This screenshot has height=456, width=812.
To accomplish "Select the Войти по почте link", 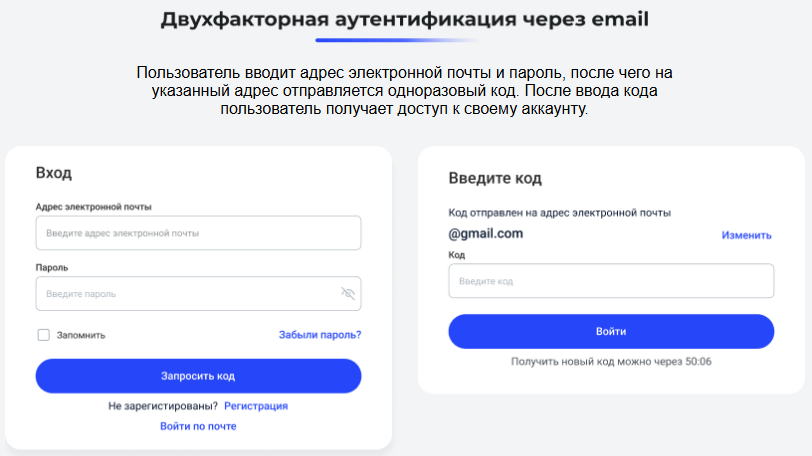I will pyautogui.click(x=198, y=426).
